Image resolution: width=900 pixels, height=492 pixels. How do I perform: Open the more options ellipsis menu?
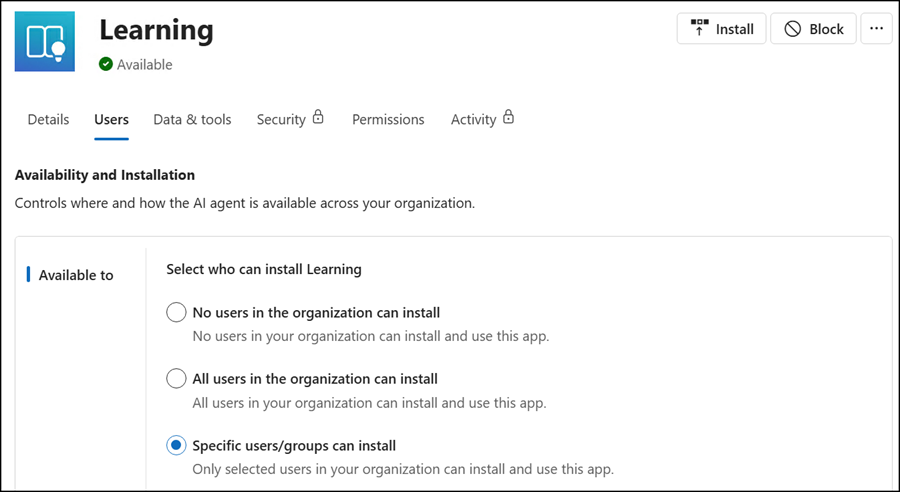click(876, 29)
